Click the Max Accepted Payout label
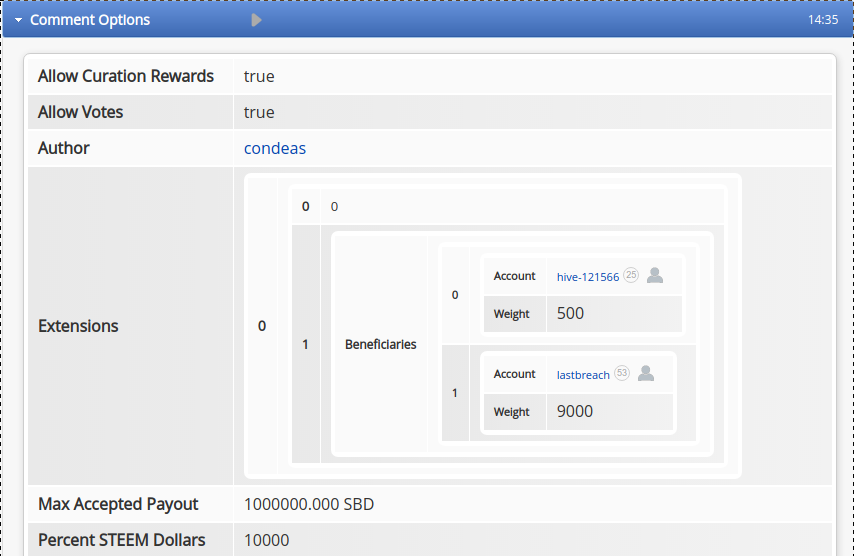854x556 pixels. click(x=118, y=504)
